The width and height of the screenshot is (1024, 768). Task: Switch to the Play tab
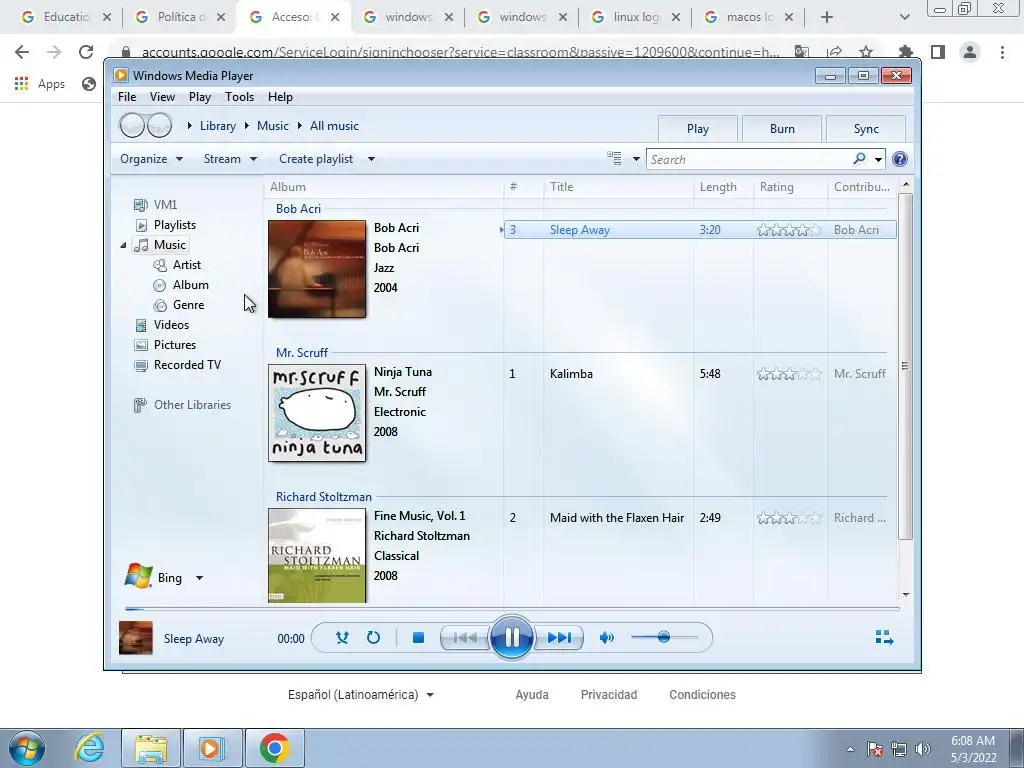[697, 129]
